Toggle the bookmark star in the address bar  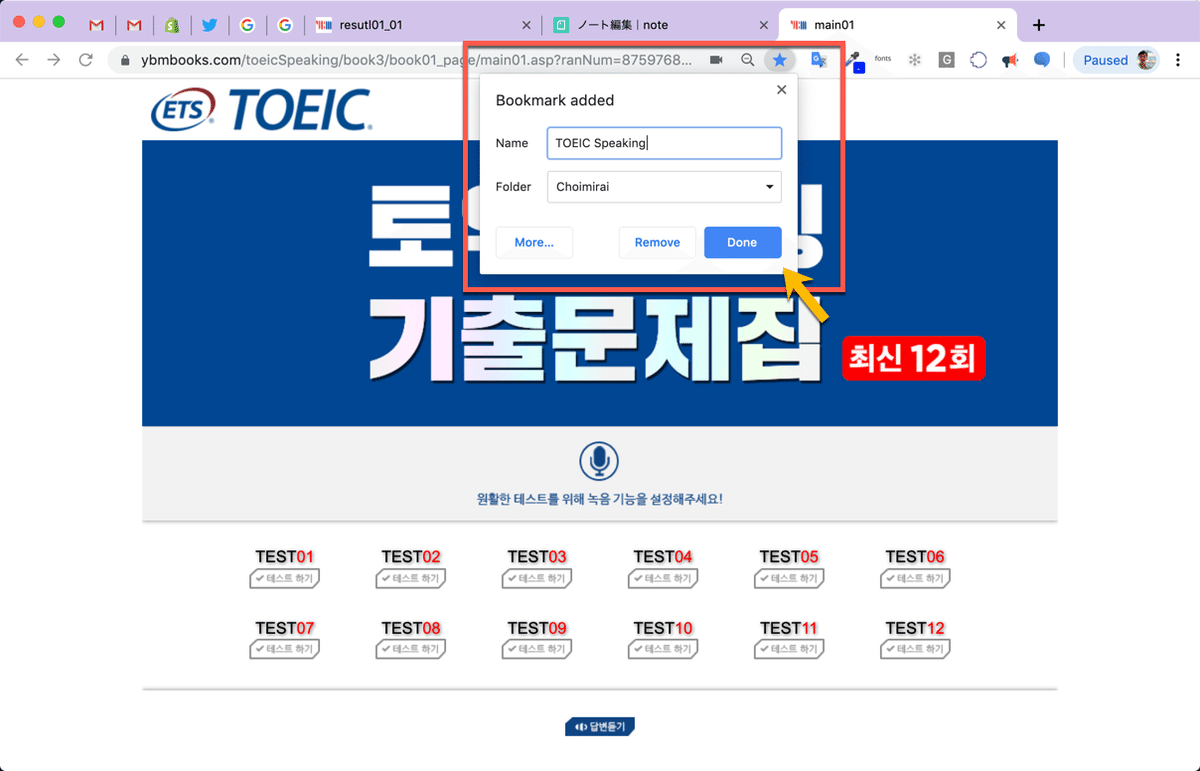779,59
